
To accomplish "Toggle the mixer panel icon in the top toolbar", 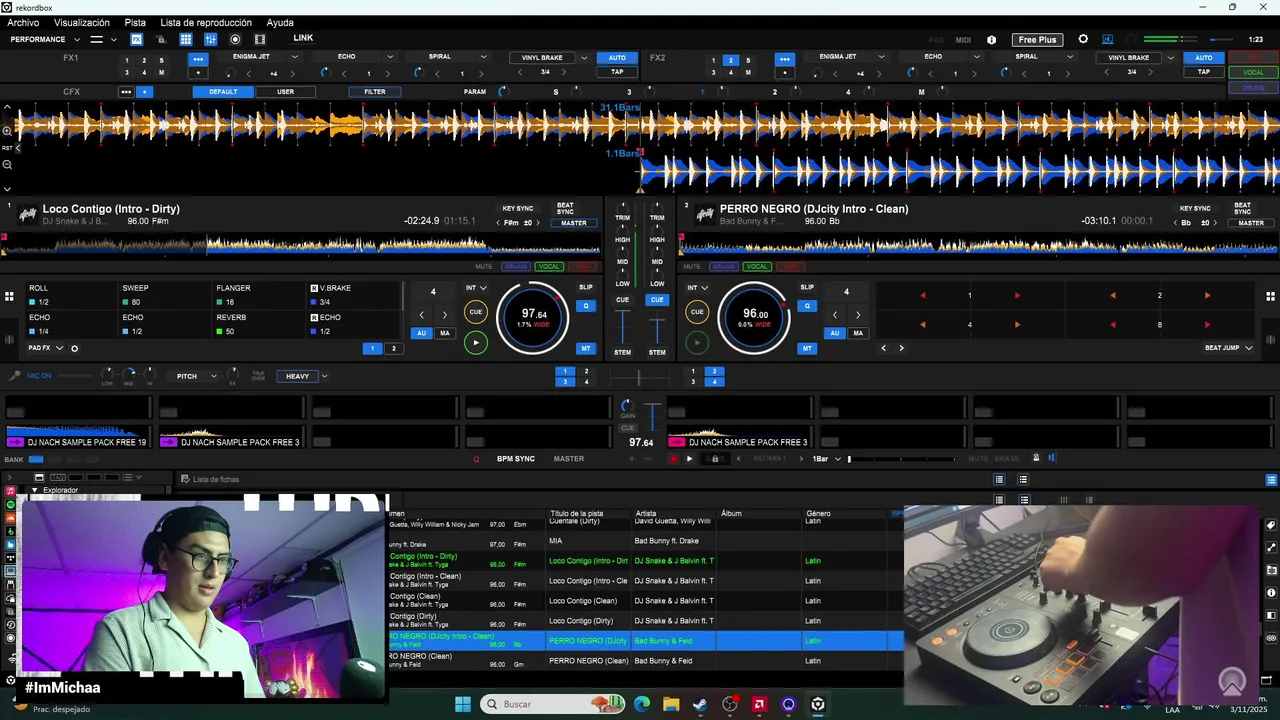I will (211, 39).
